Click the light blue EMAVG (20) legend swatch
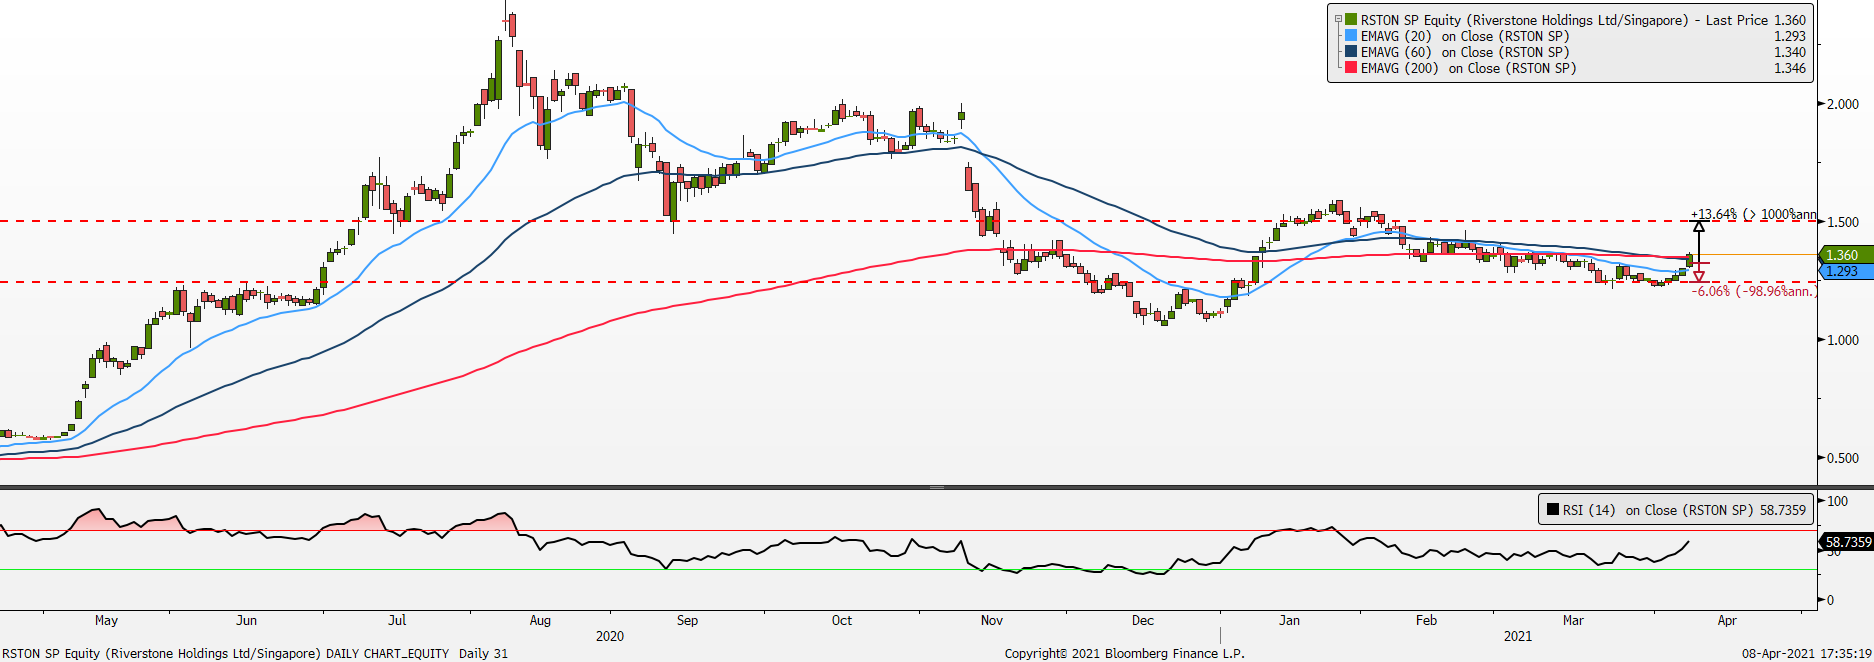Image resolution: width=1874 pixels, height=662 pixels. point(1351,36)
